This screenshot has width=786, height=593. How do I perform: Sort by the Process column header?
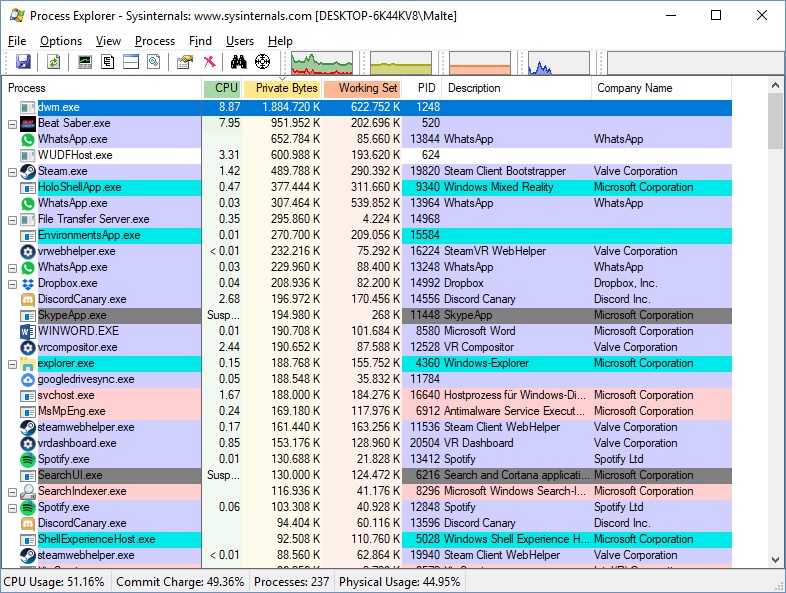(x=102, y=88)
